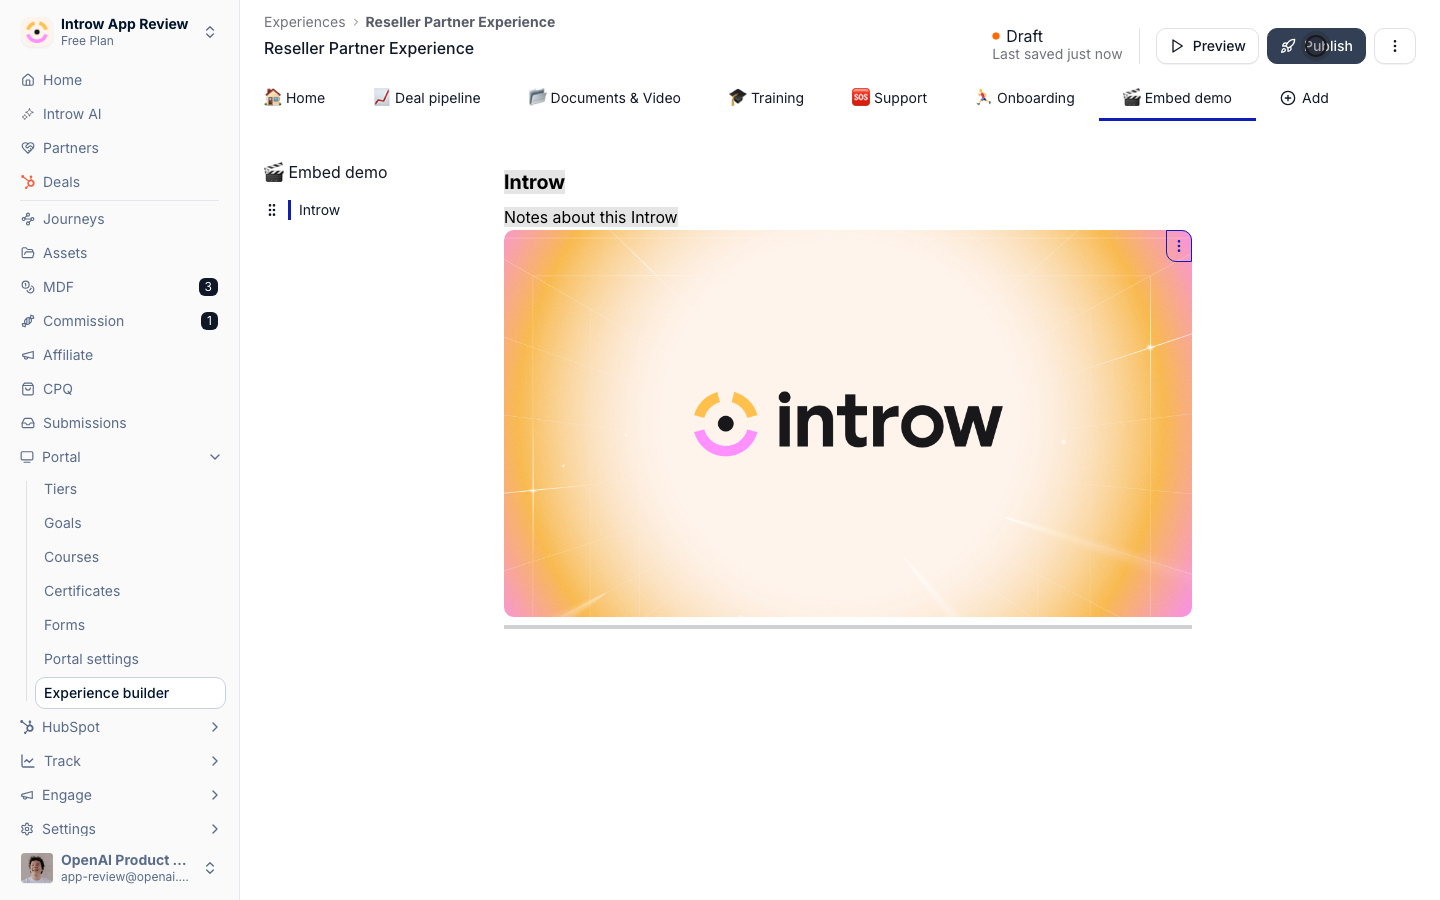Add a new tab with Add
1440x900 pixels.
point(1305,98)
